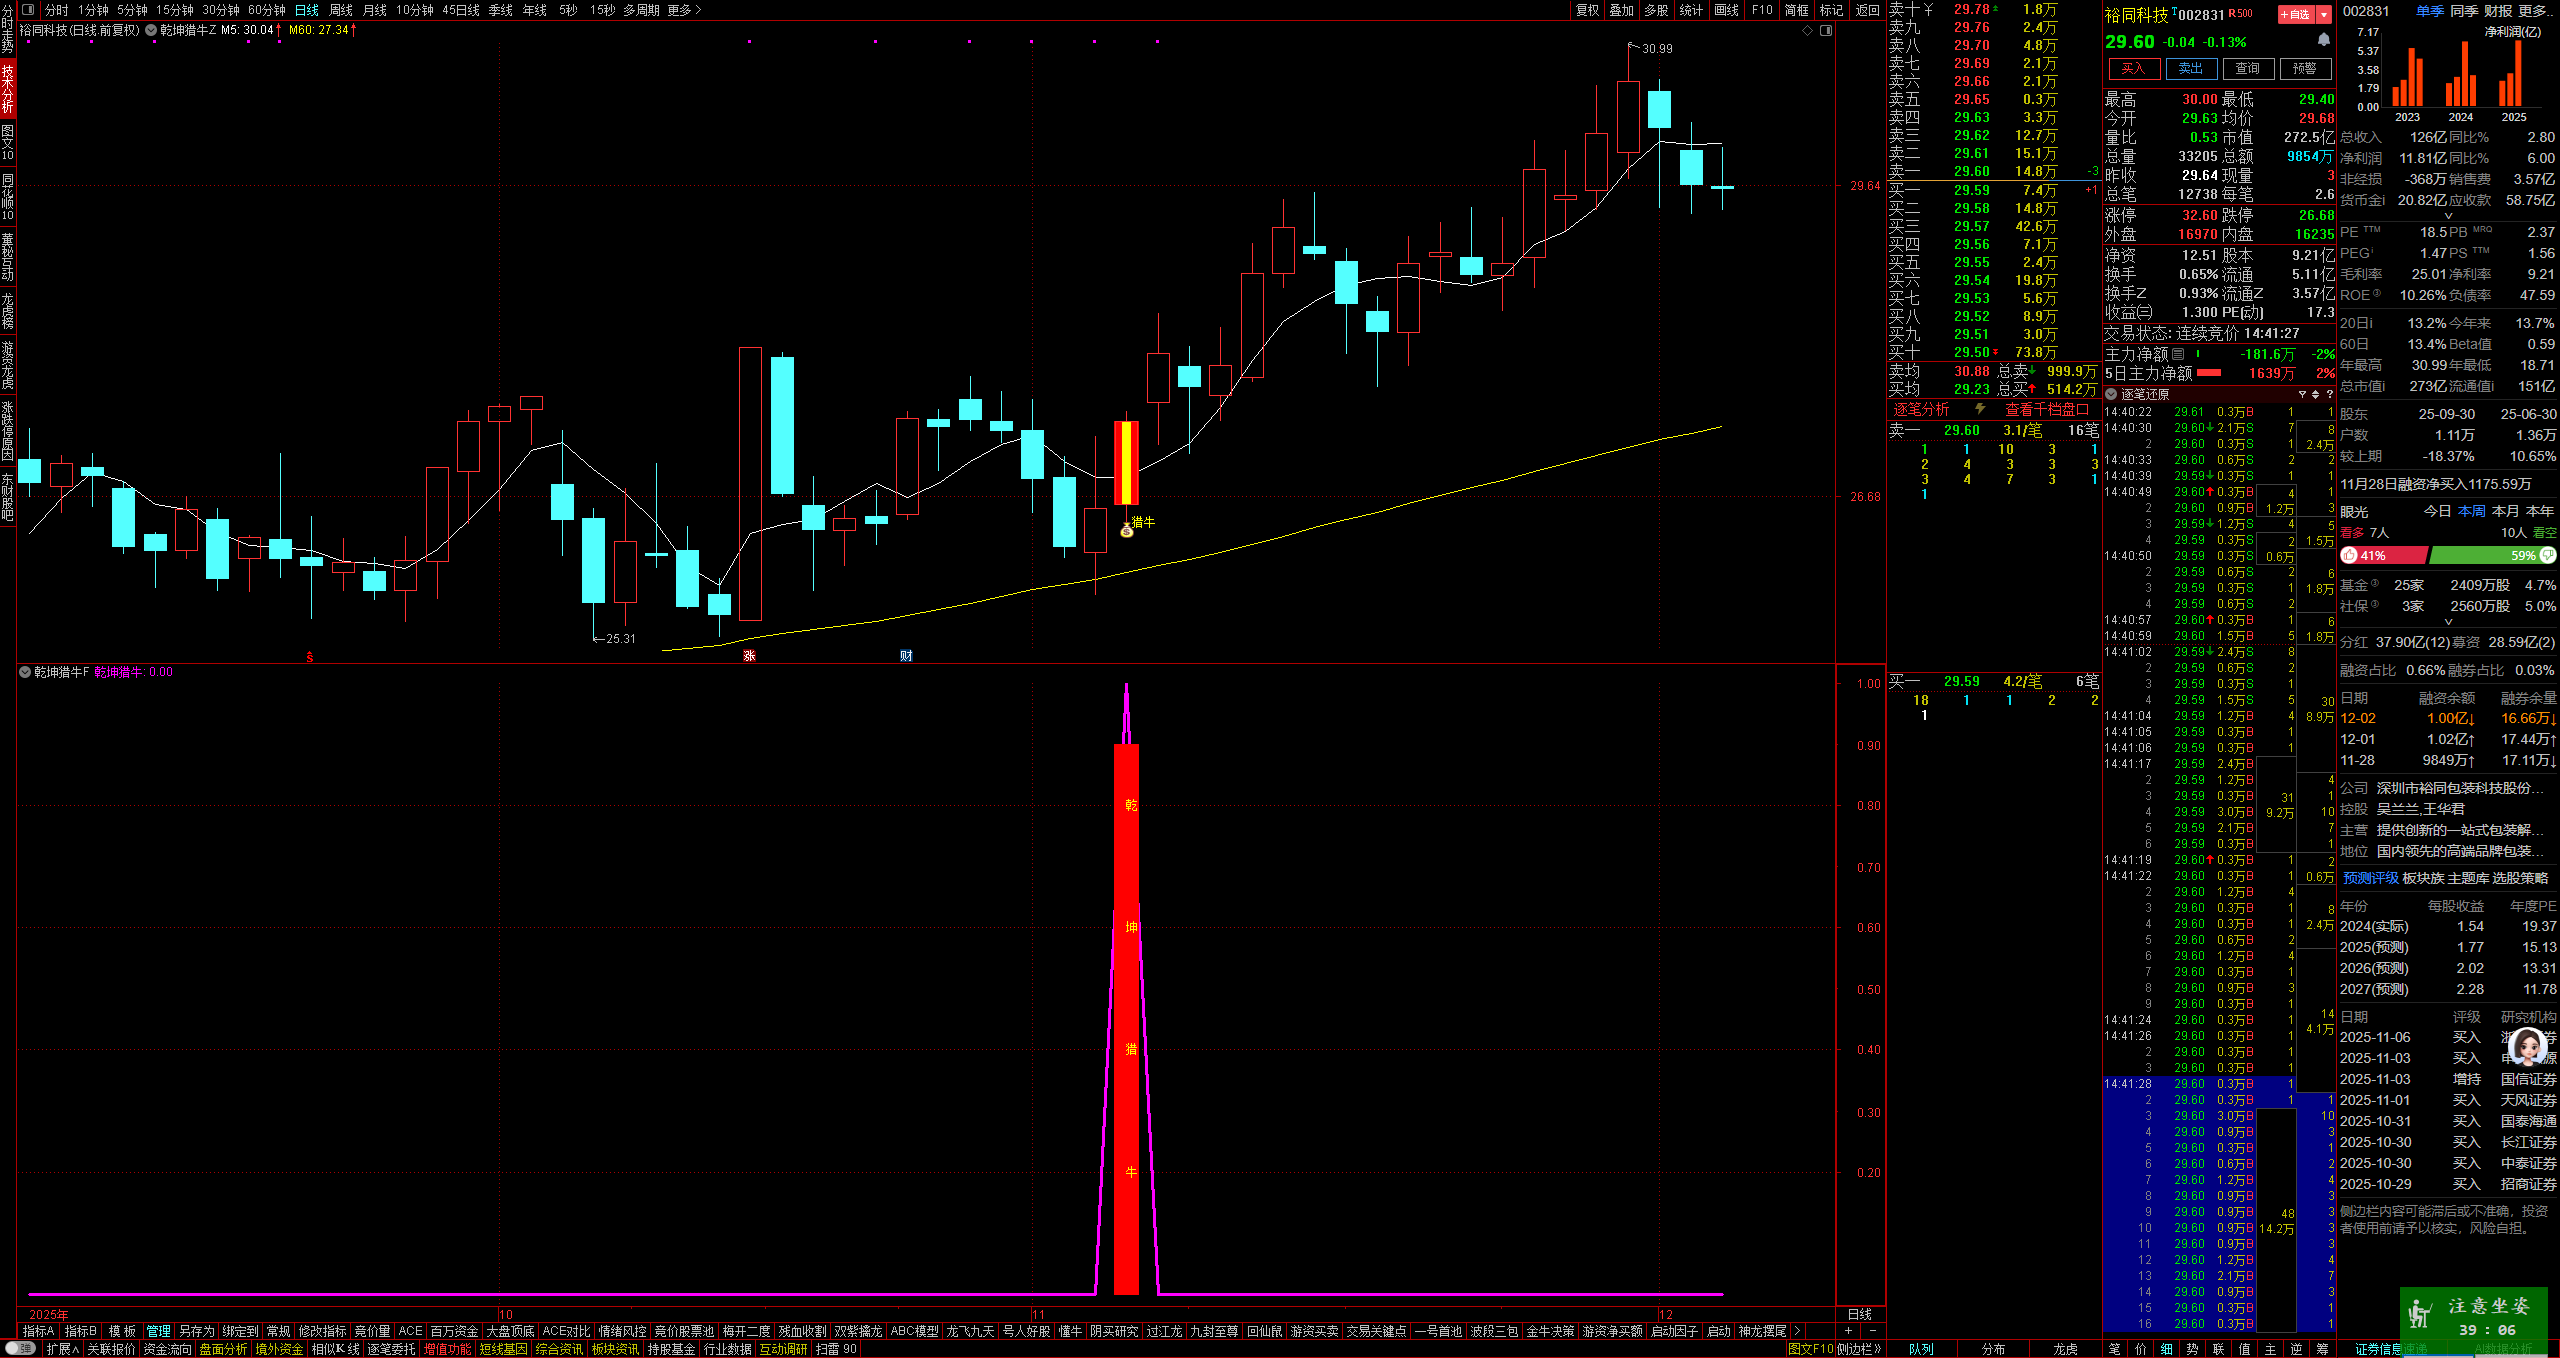Expand the 逐笔还原 panel chevron
2560x1358 pixels.
pos(2111,394)
